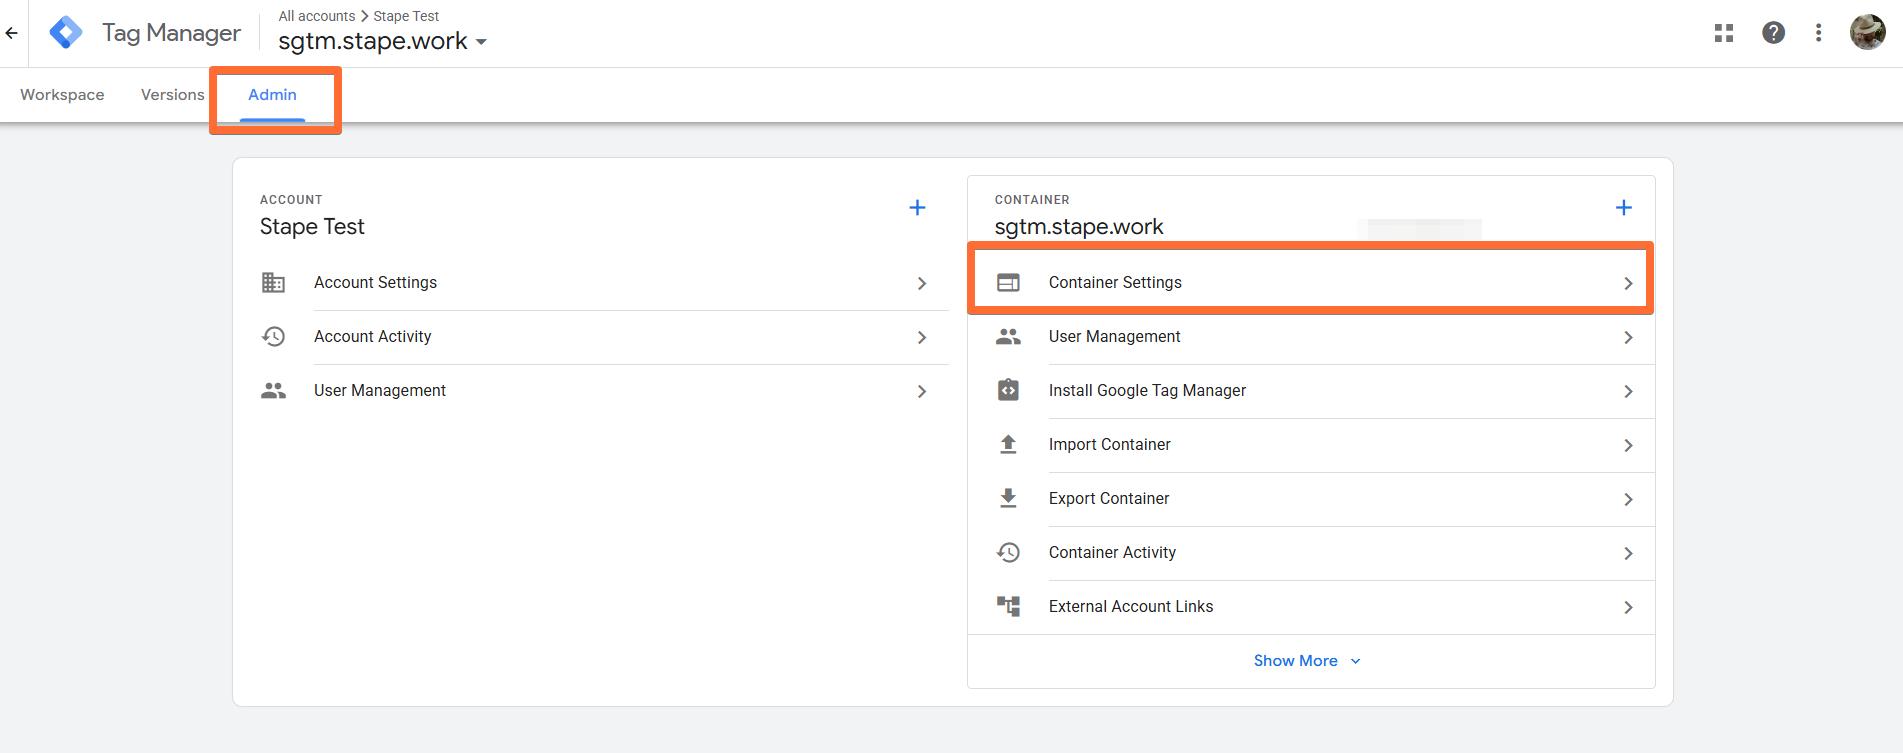Open Container Settings row text
The height and width of the screenshot is (753, 1903).
pos(1115,283)
